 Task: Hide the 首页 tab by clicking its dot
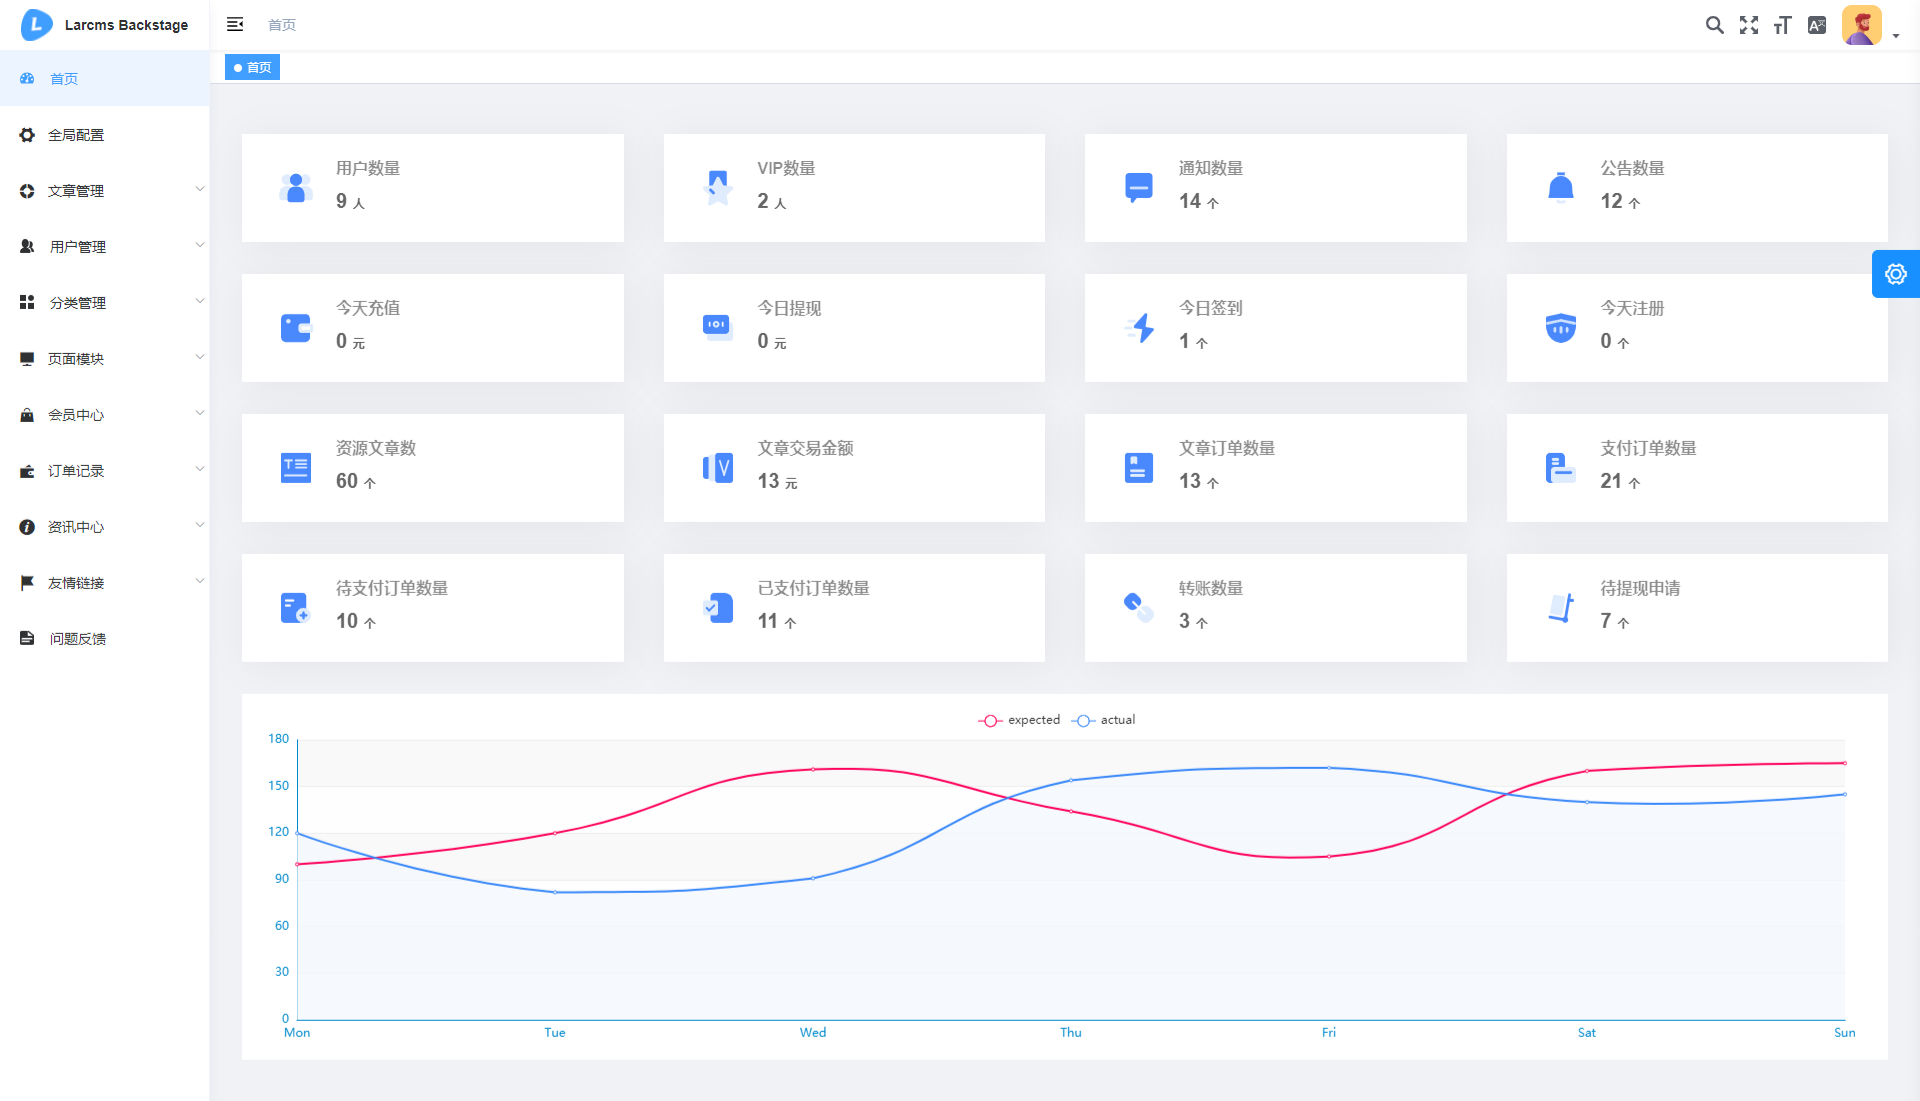[x=238, y=67]
